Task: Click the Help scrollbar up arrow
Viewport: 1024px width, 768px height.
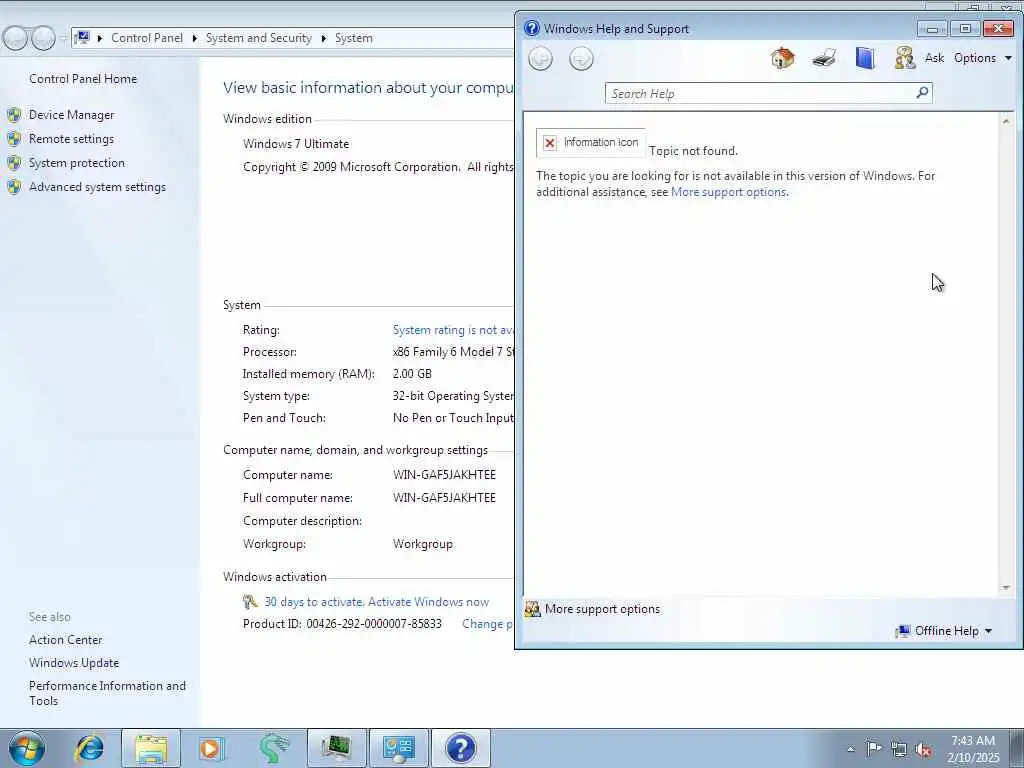Action: click(1006, 121)
